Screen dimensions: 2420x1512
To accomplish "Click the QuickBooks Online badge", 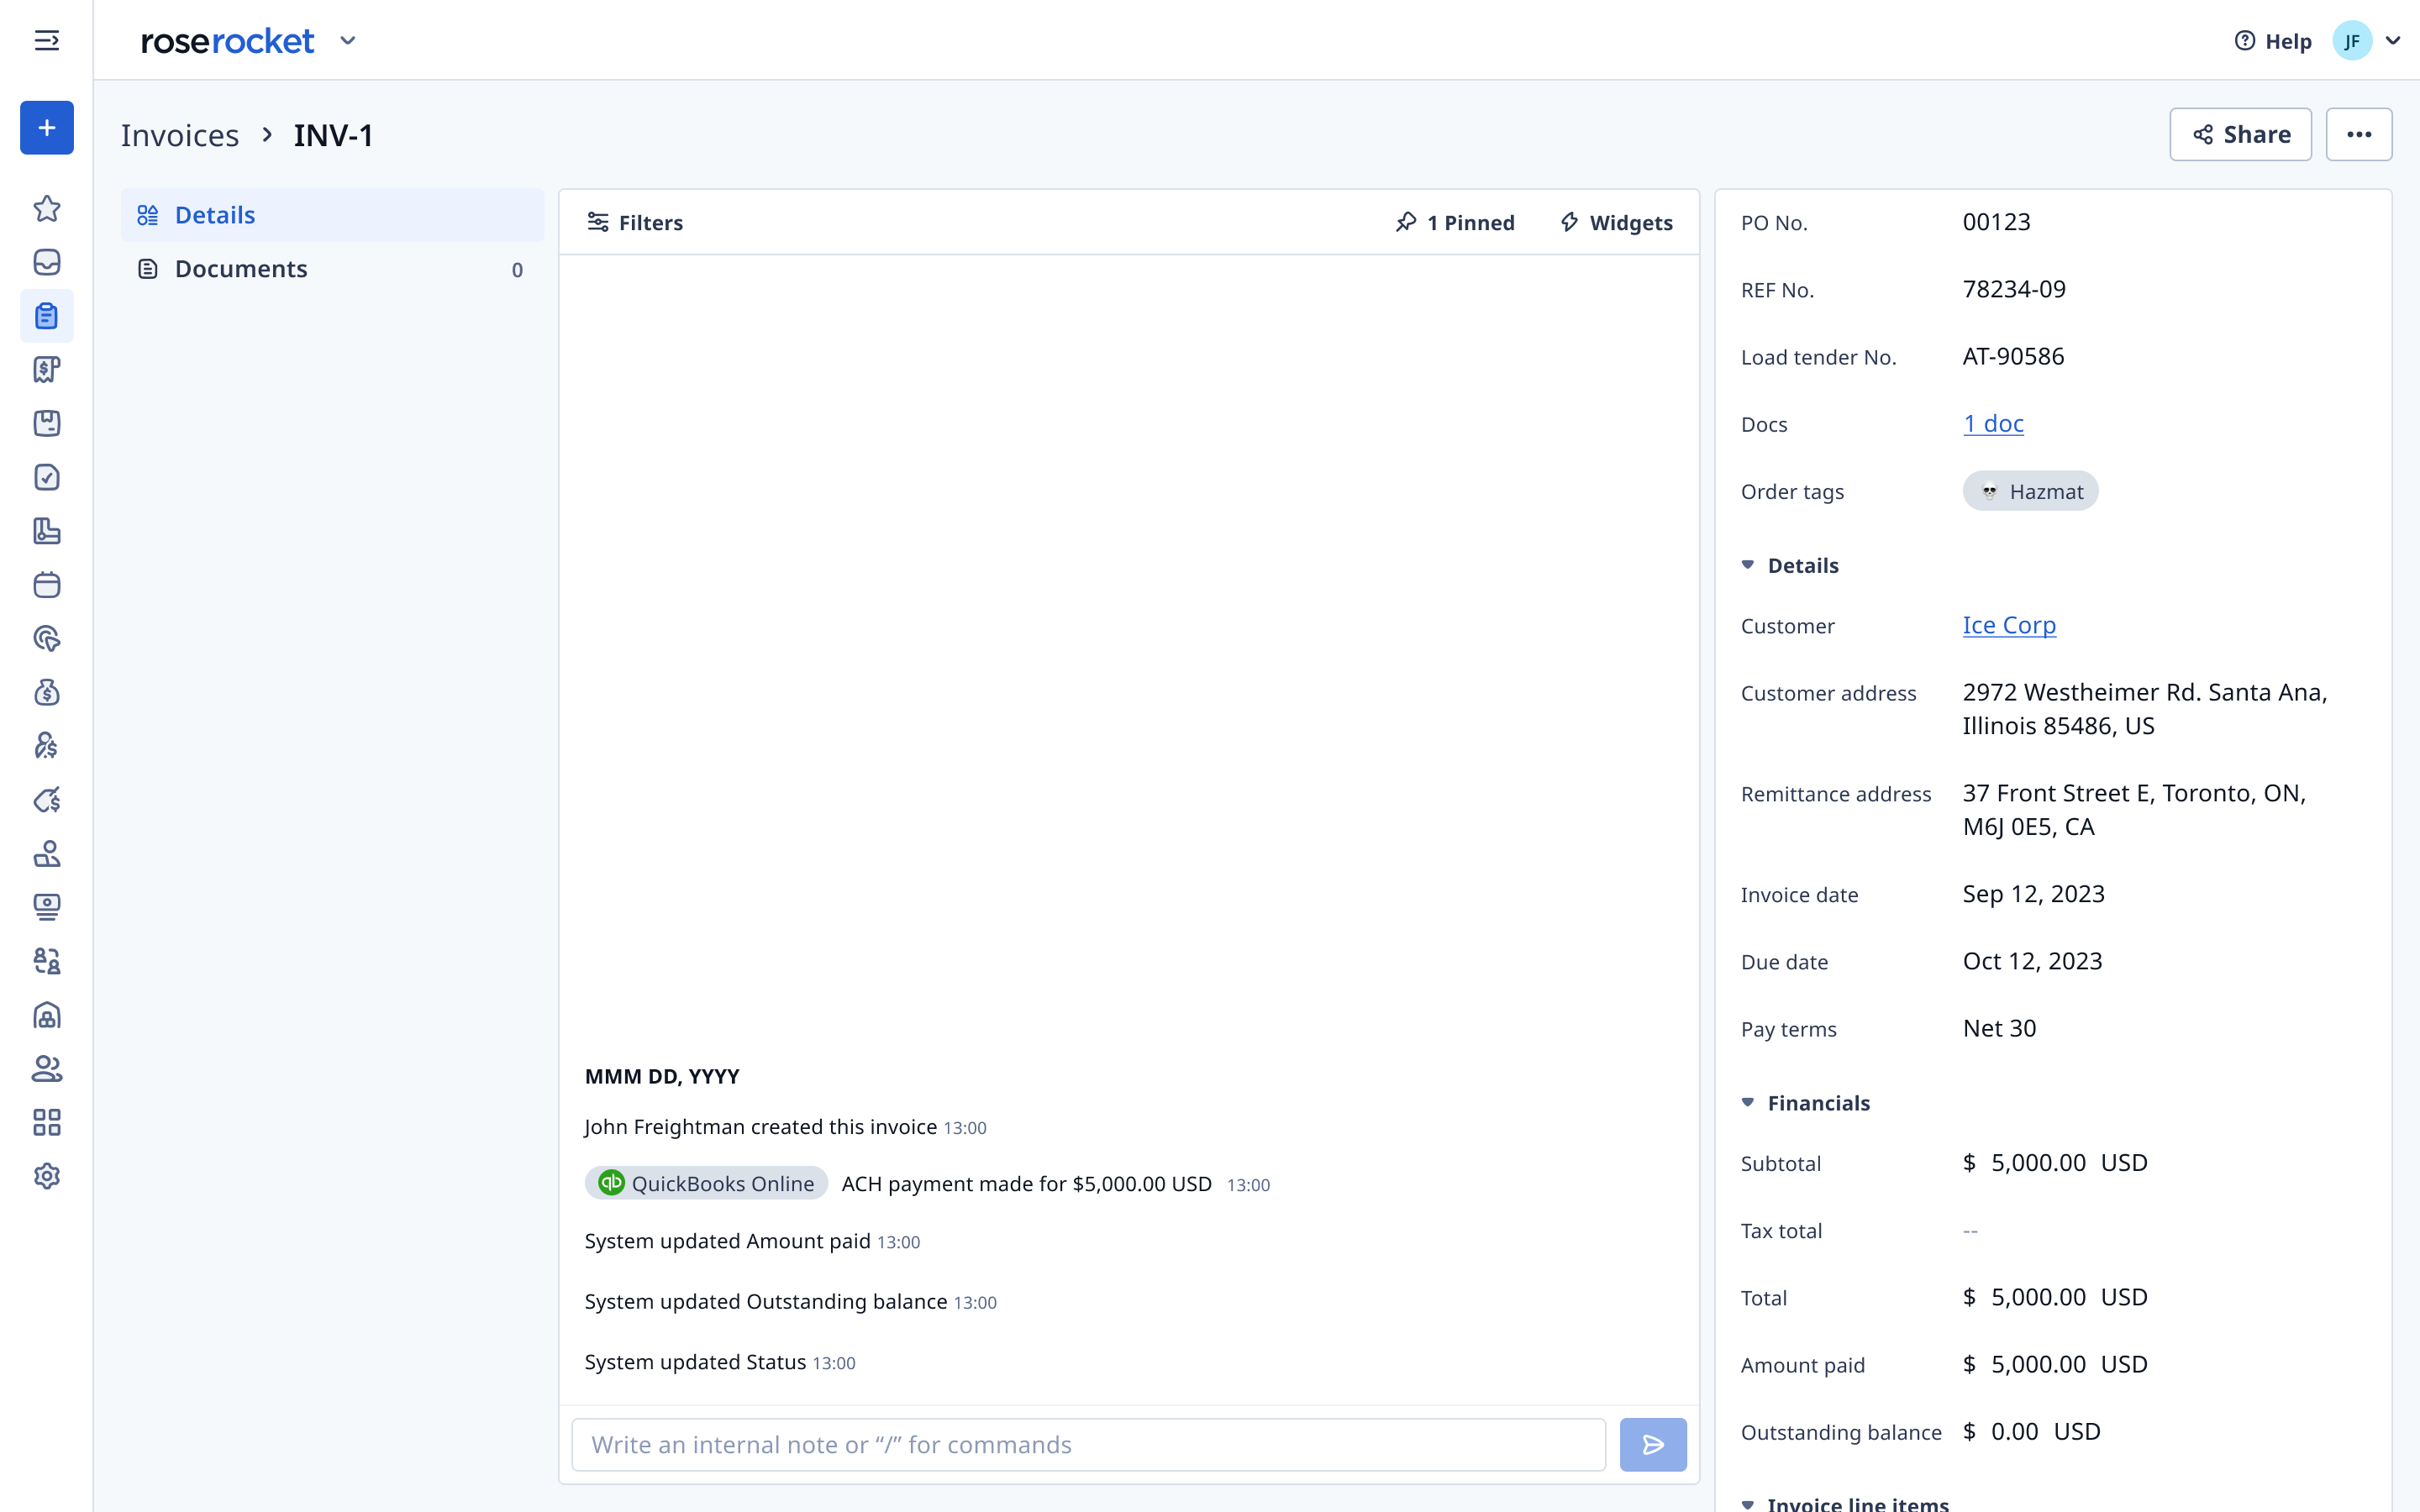I will click(706, 1183).
